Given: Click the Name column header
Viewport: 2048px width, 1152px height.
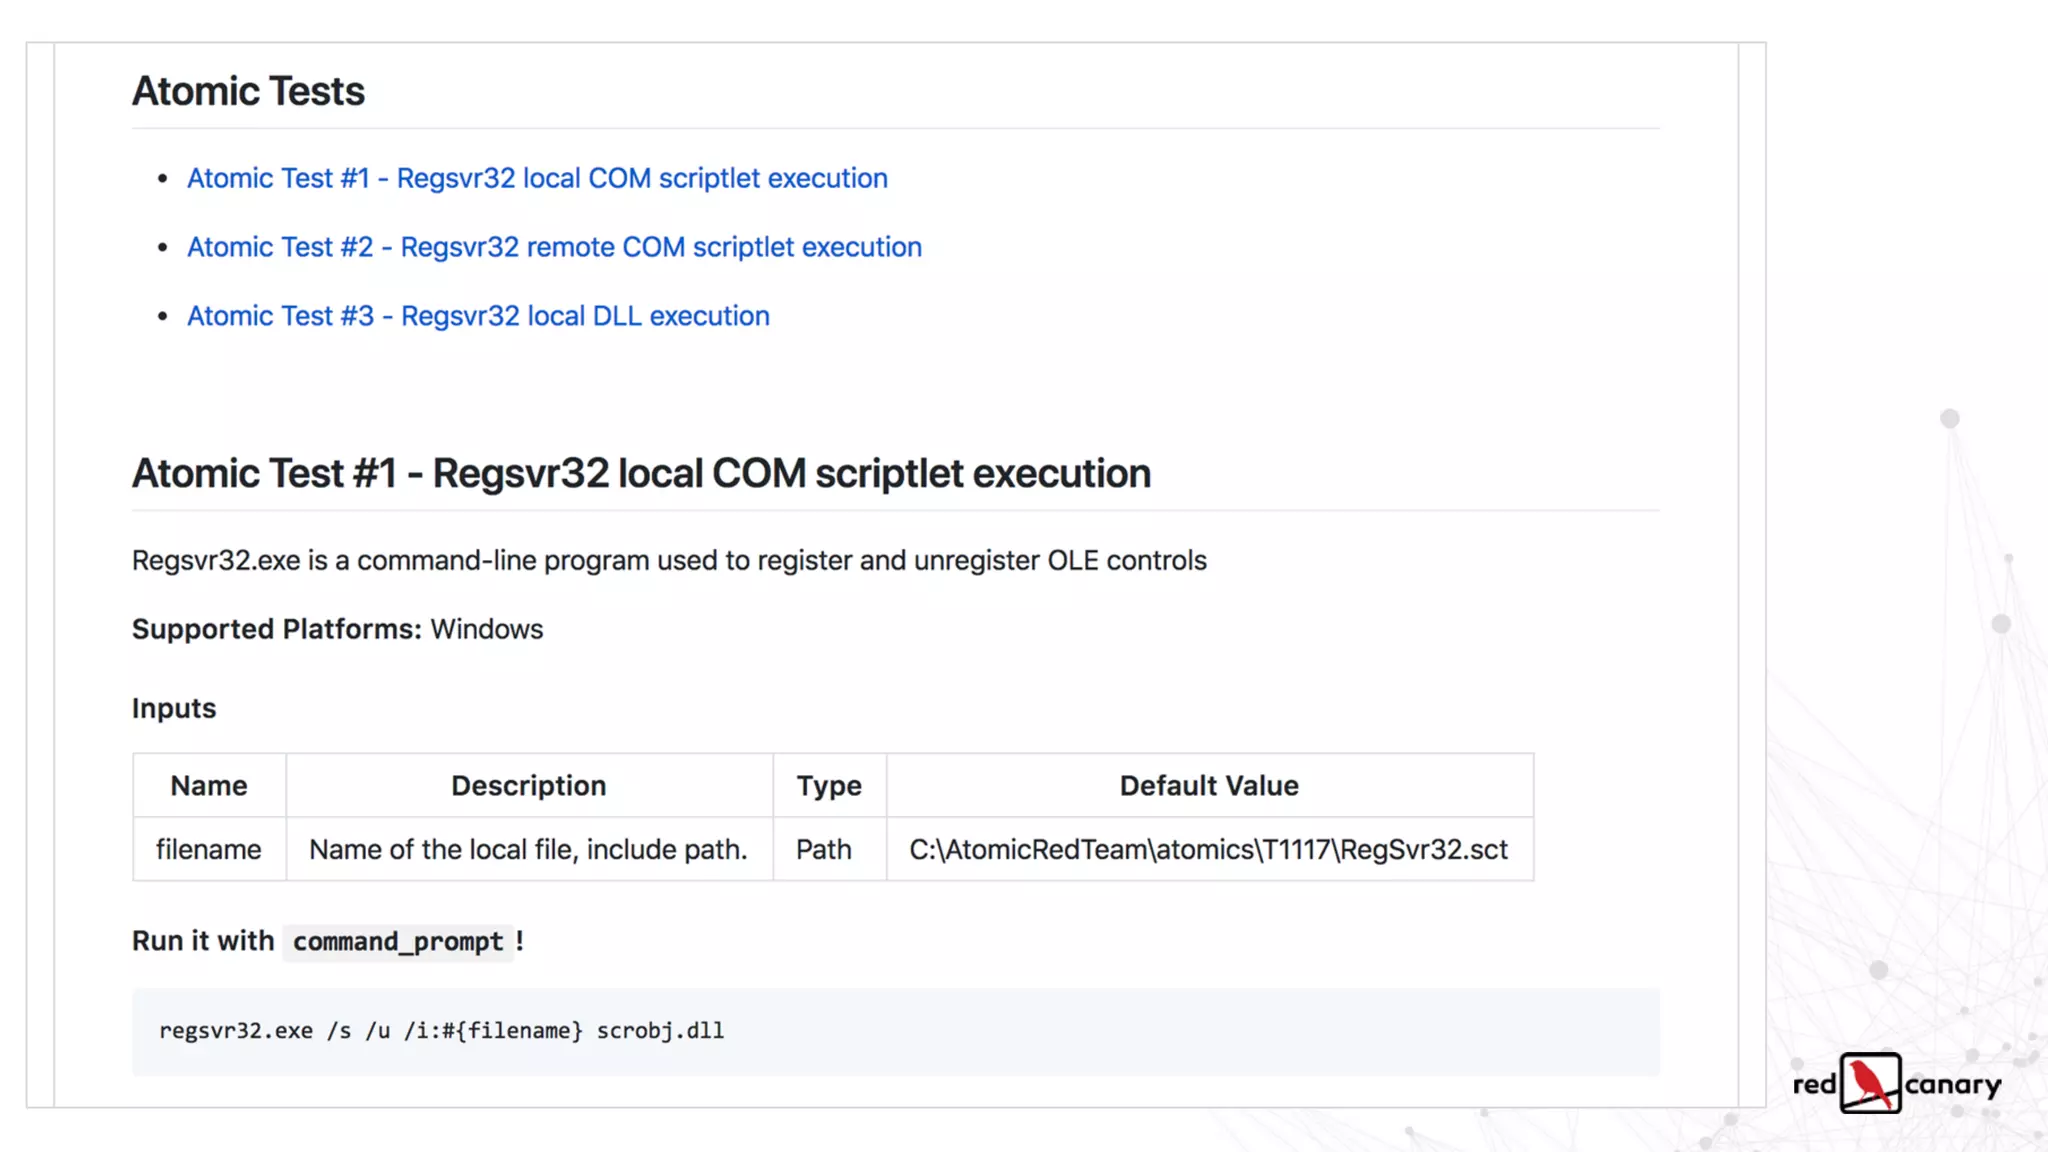Looking at the screenshot, I should [x=208, y=786].
